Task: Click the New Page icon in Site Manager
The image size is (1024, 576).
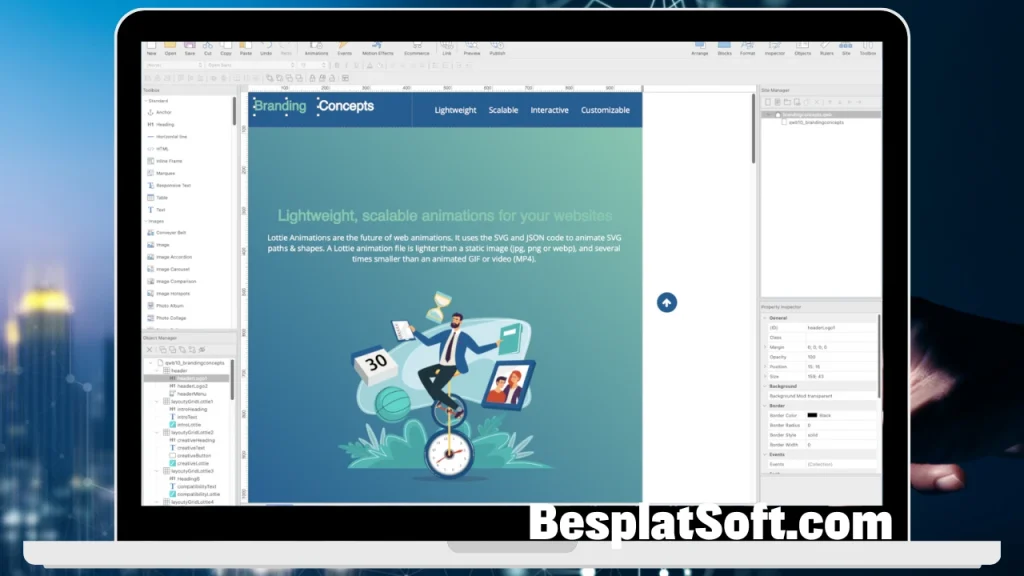Action: 768,101
